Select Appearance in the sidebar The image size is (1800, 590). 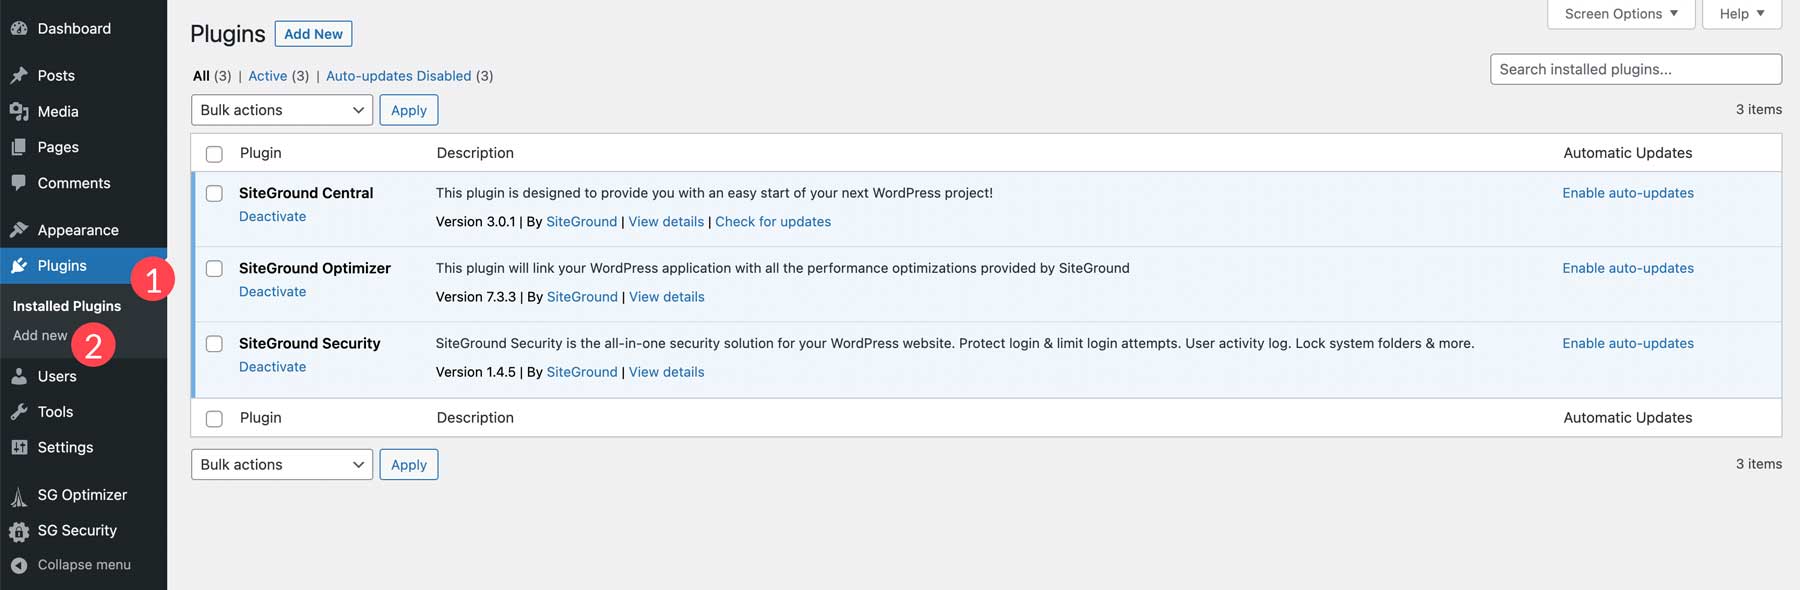click(x=77, y=229)
